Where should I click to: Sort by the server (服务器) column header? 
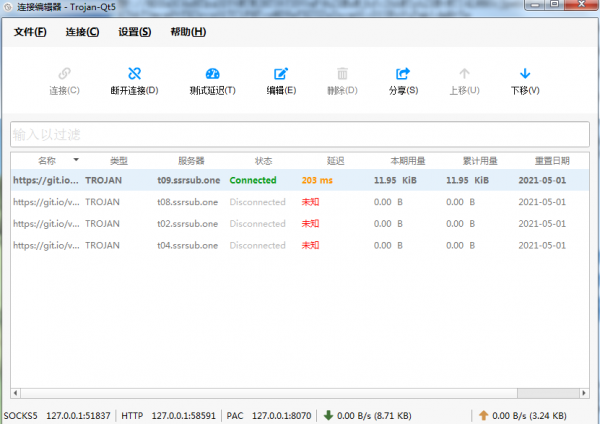(191, 160)
